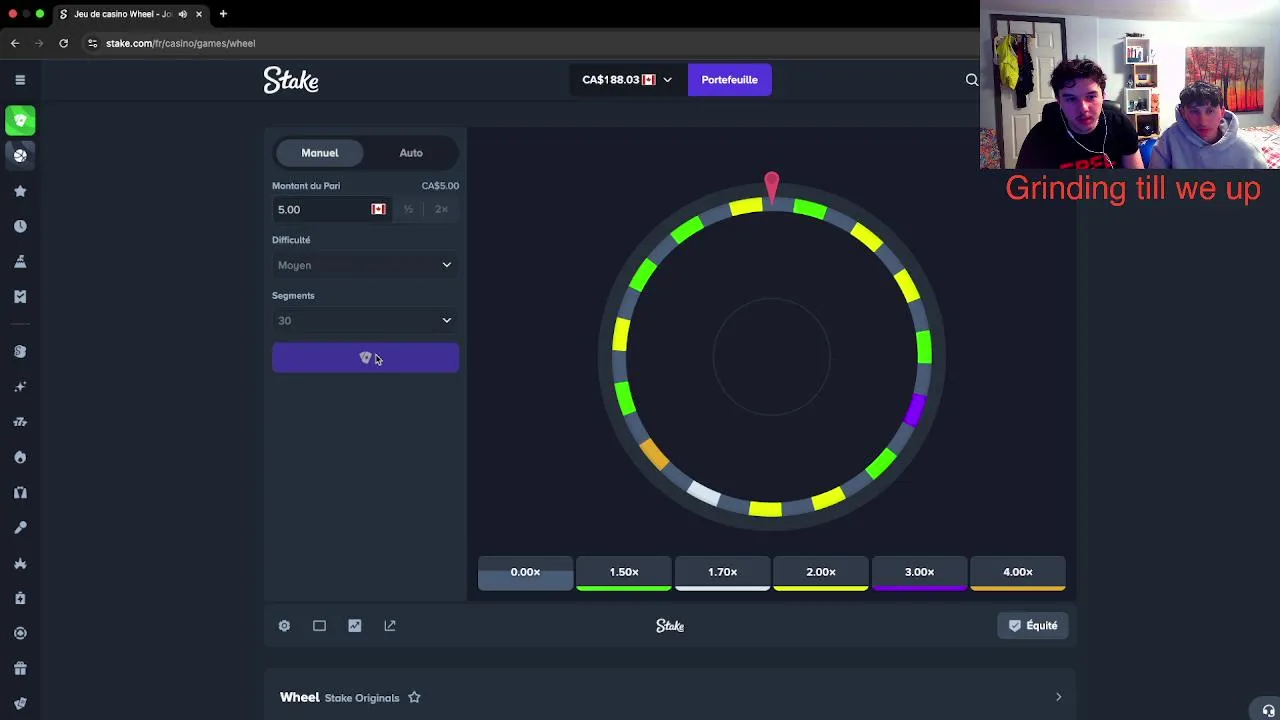Open the burst star icon in sidebar
Screen dimensions: 1280x720
tap(20, 563)
